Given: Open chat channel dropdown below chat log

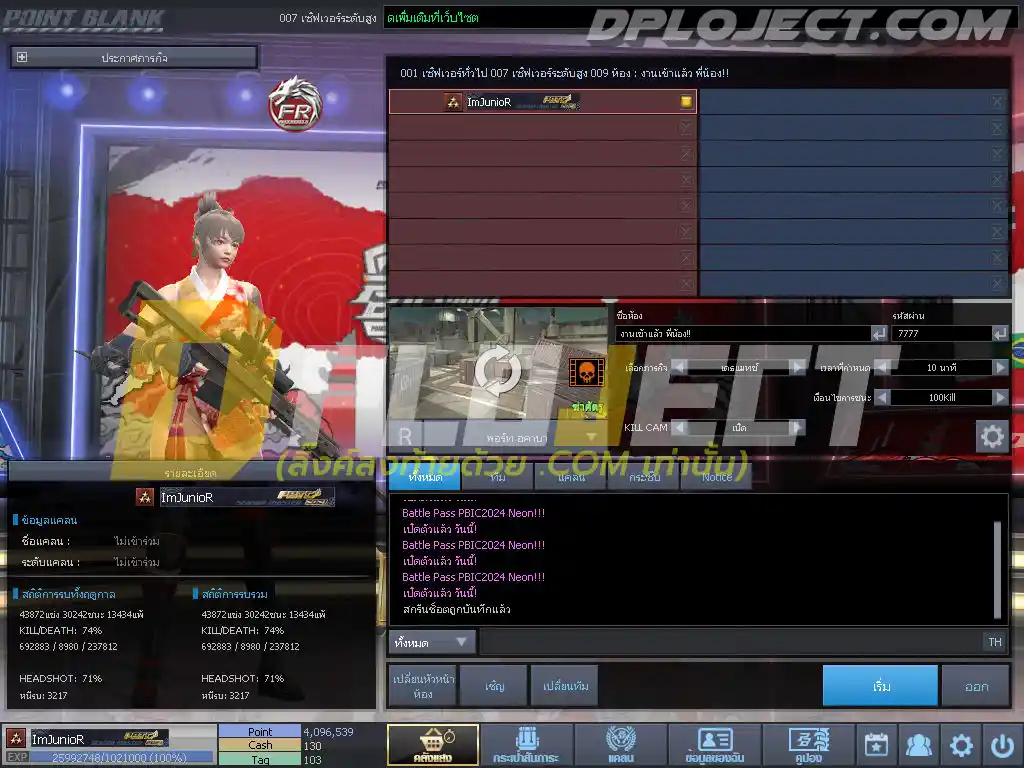Looking at the screenshot, I should click(x=432, y=643).
